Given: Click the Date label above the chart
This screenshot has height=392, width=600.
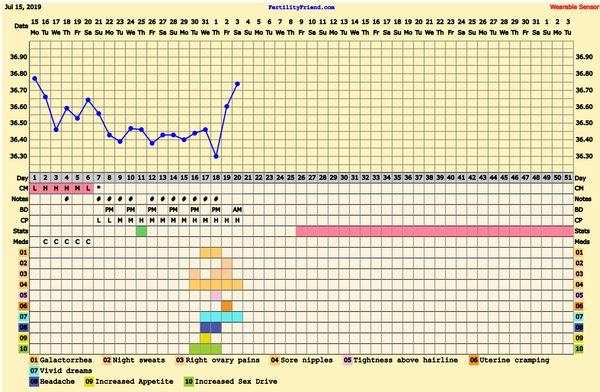Looking at the screenshot, I should coord(21,26).
